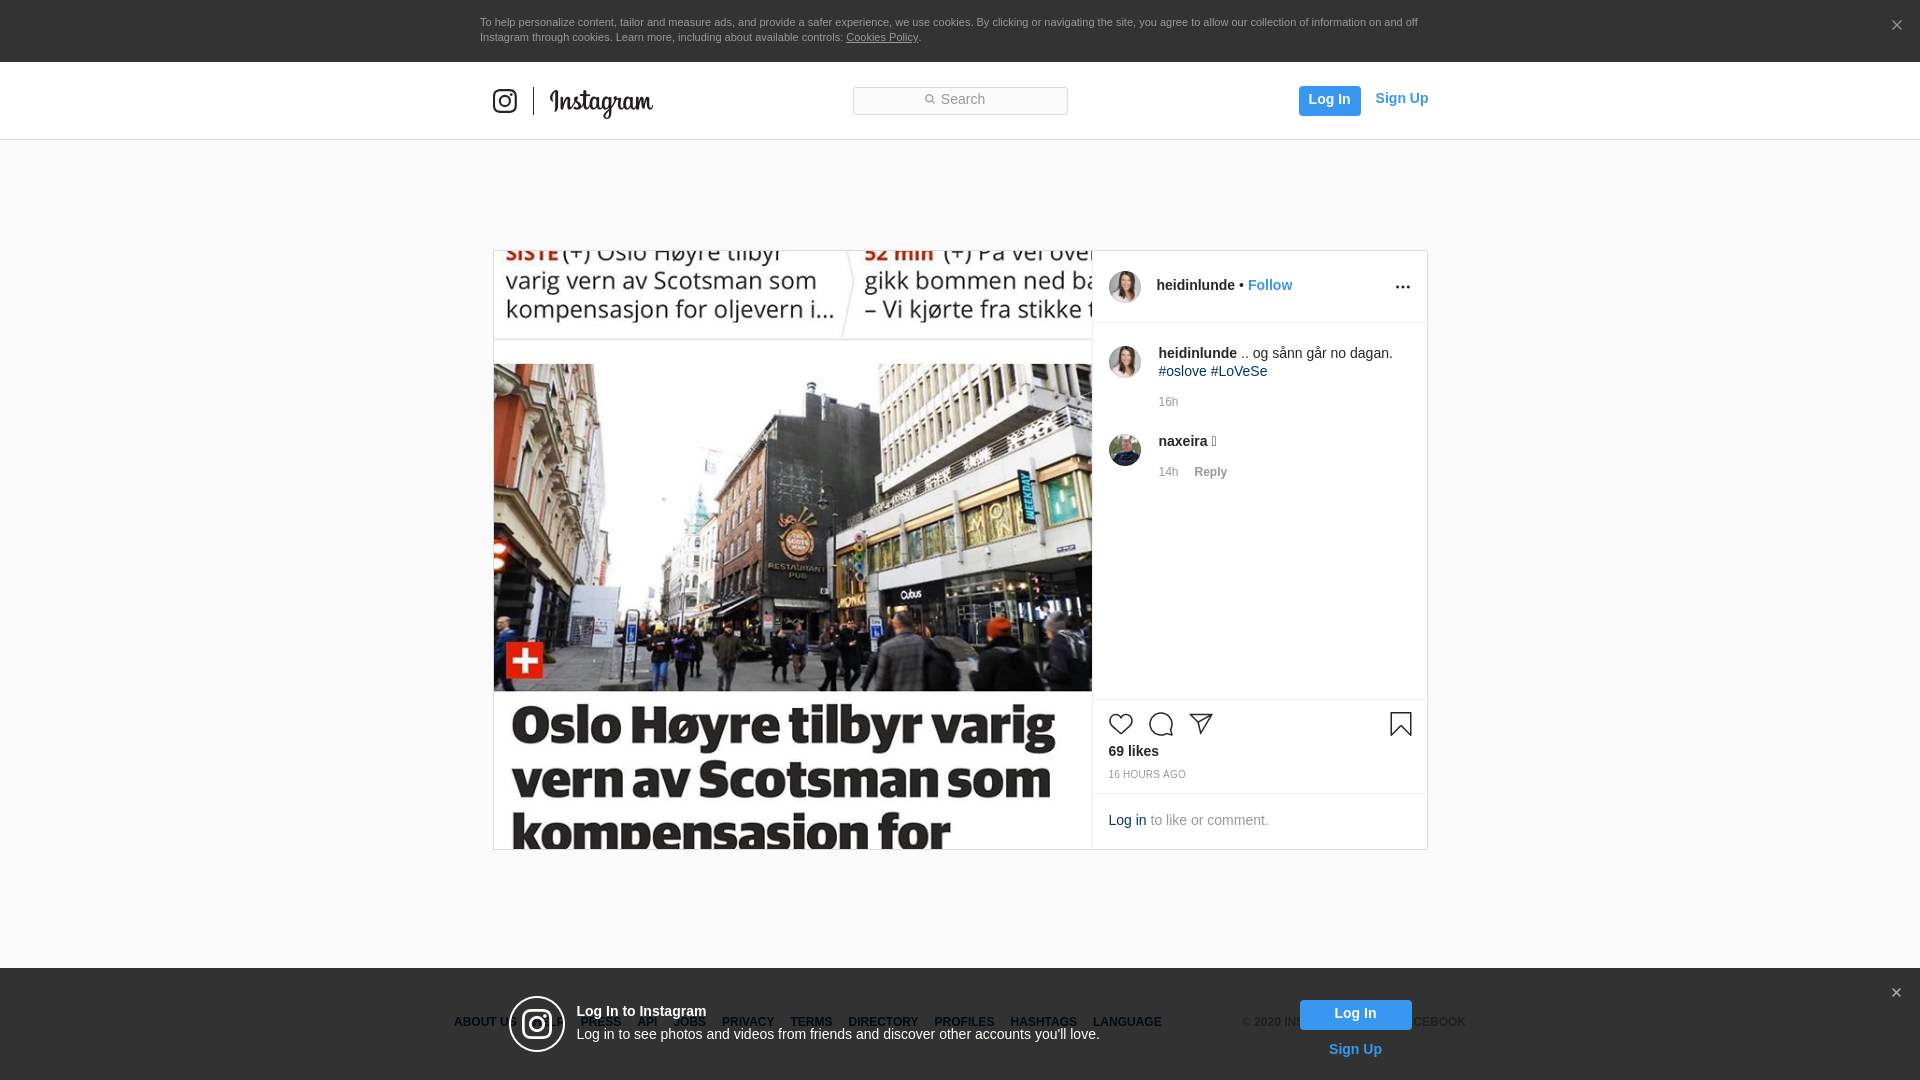The height and width of the screenshot is (1080, 1920).
Task: Click the Instagram camera logo icon
Action: (x=505, y=101)
